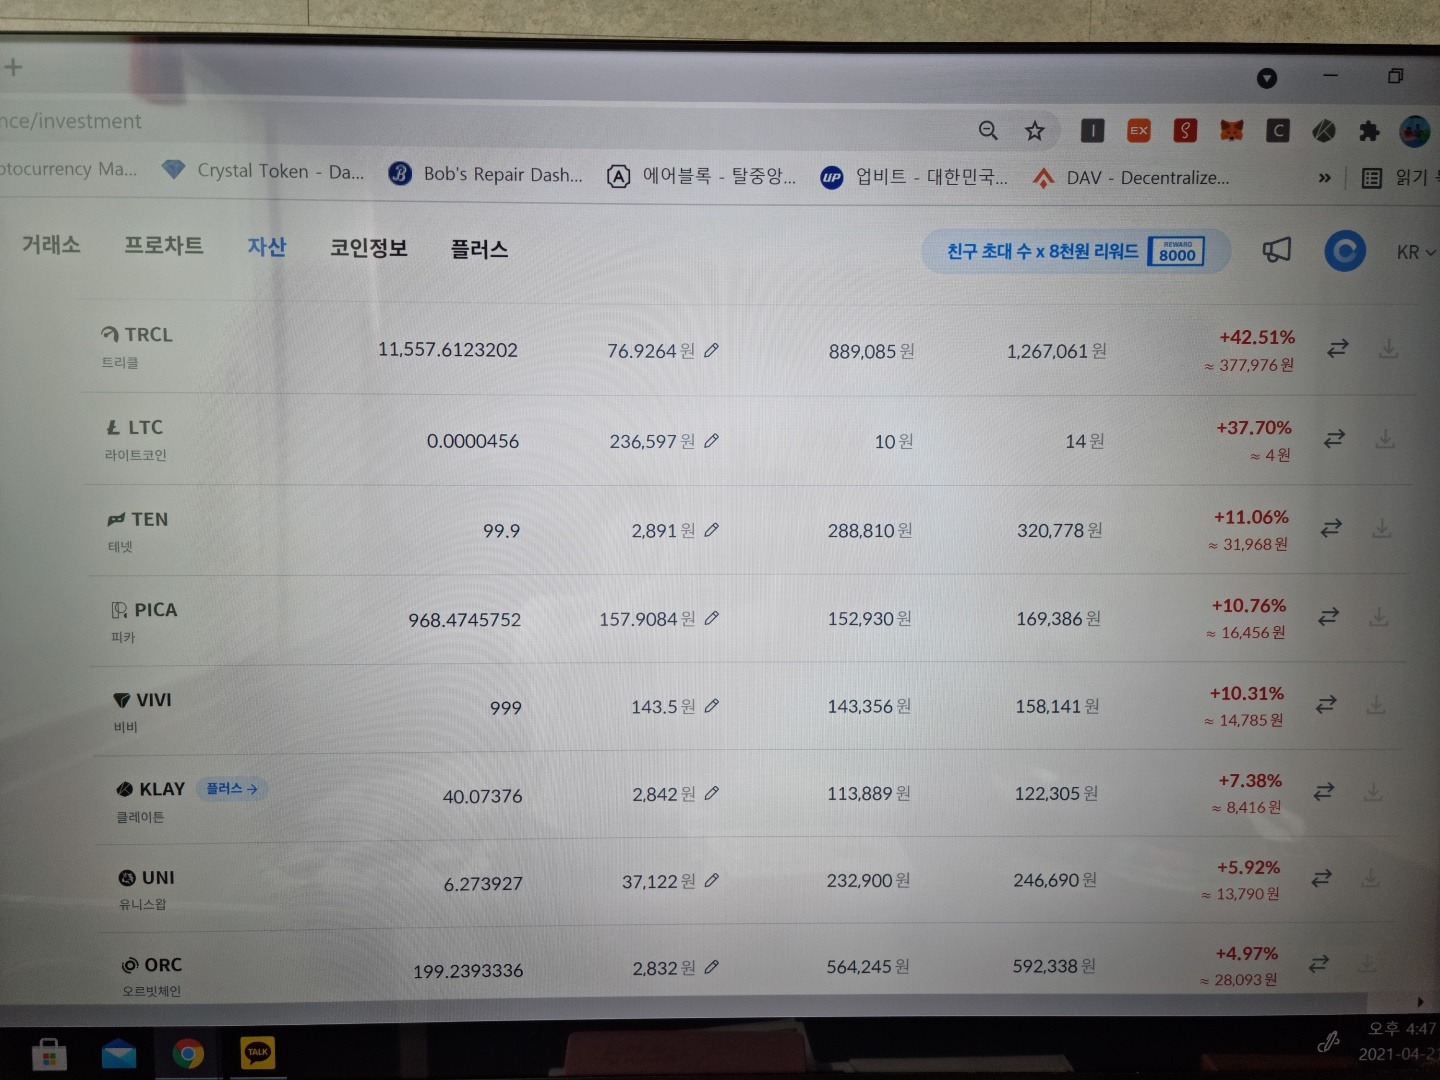Select the LTC coin name
The height and width of the screenshot is (1080, 1440).
[145, 427]
